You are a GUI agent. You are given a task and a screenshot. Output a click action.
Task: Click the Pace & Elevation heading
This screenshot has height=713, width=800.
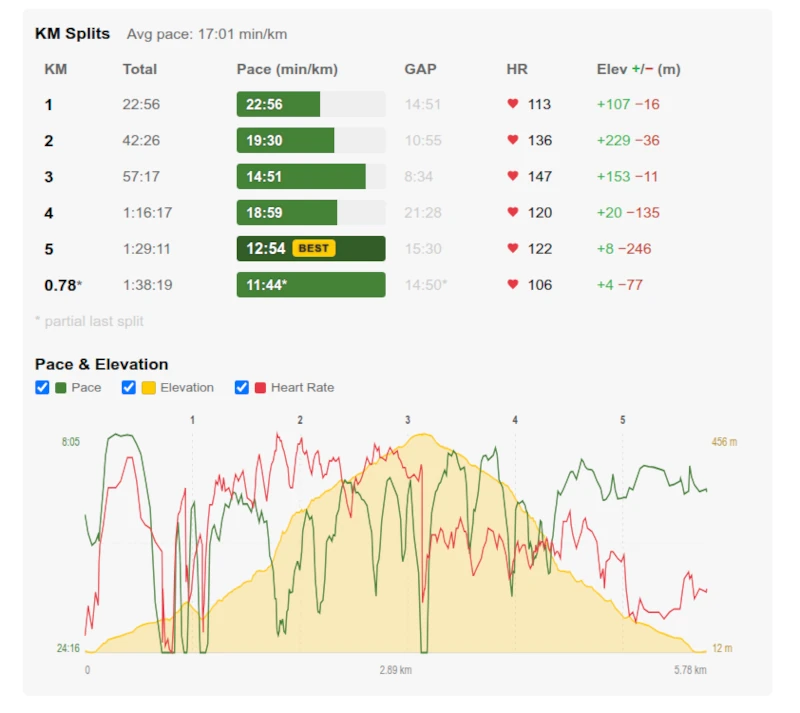[102, 364]
